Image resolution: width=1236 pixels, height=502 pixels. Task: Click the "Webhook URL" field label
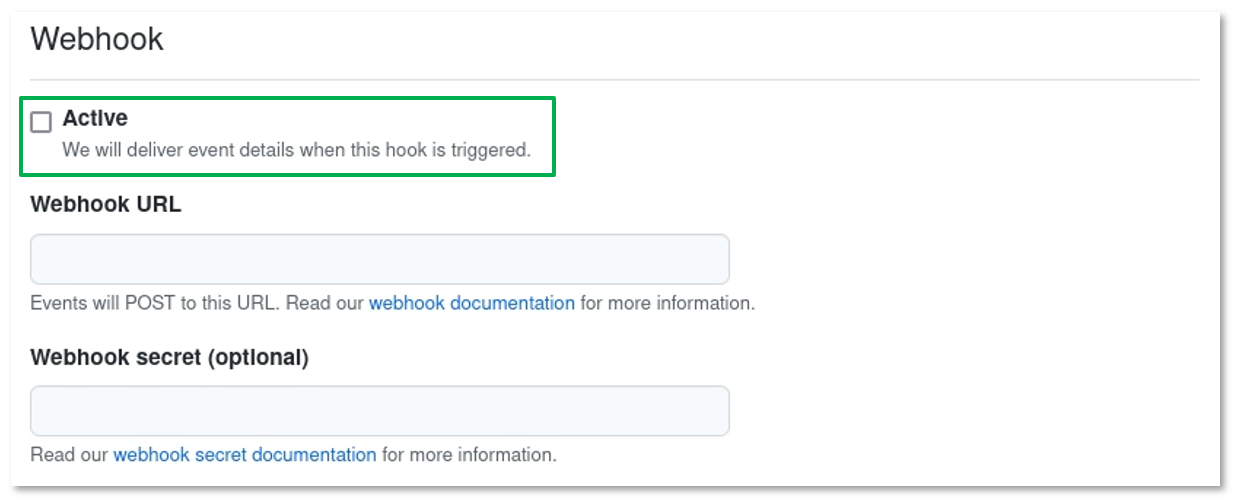click(106, 205)
